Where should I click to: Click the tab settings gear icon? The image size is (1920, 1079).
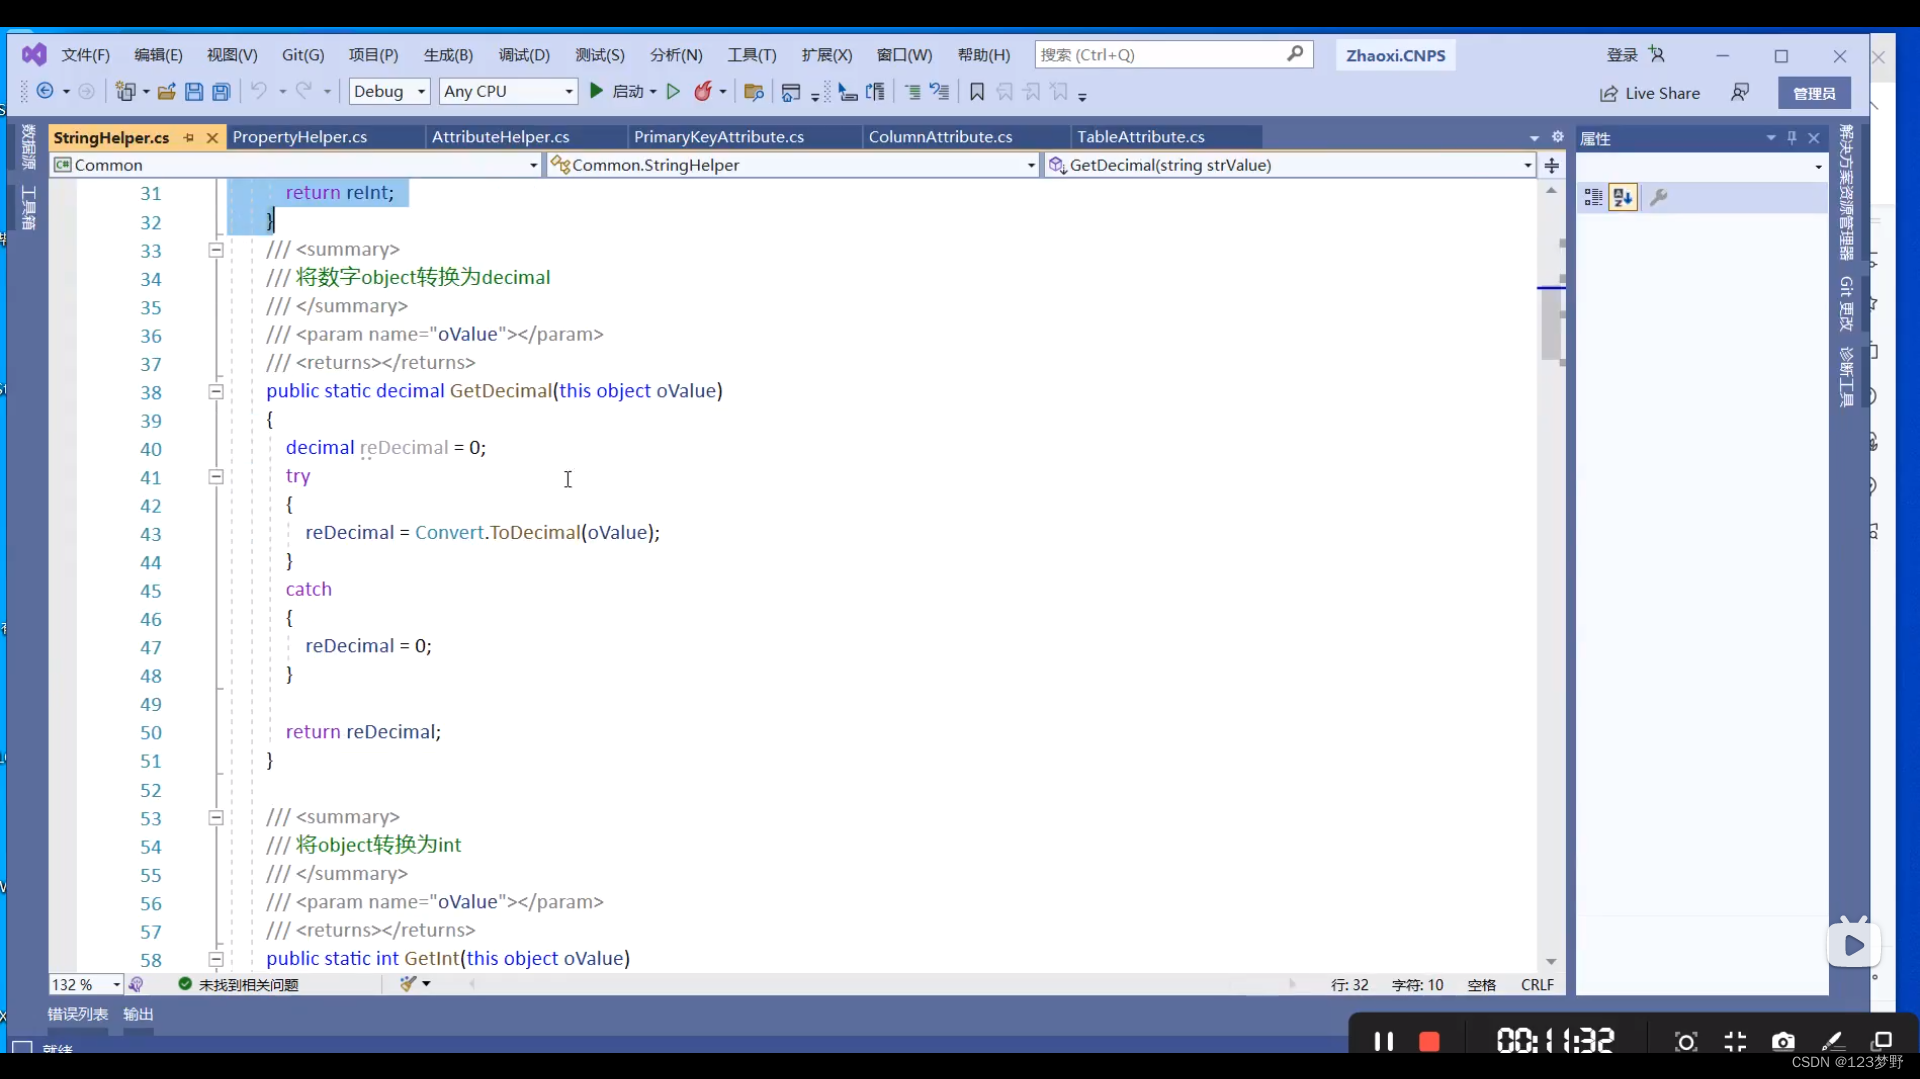[x=1557, y=137]
